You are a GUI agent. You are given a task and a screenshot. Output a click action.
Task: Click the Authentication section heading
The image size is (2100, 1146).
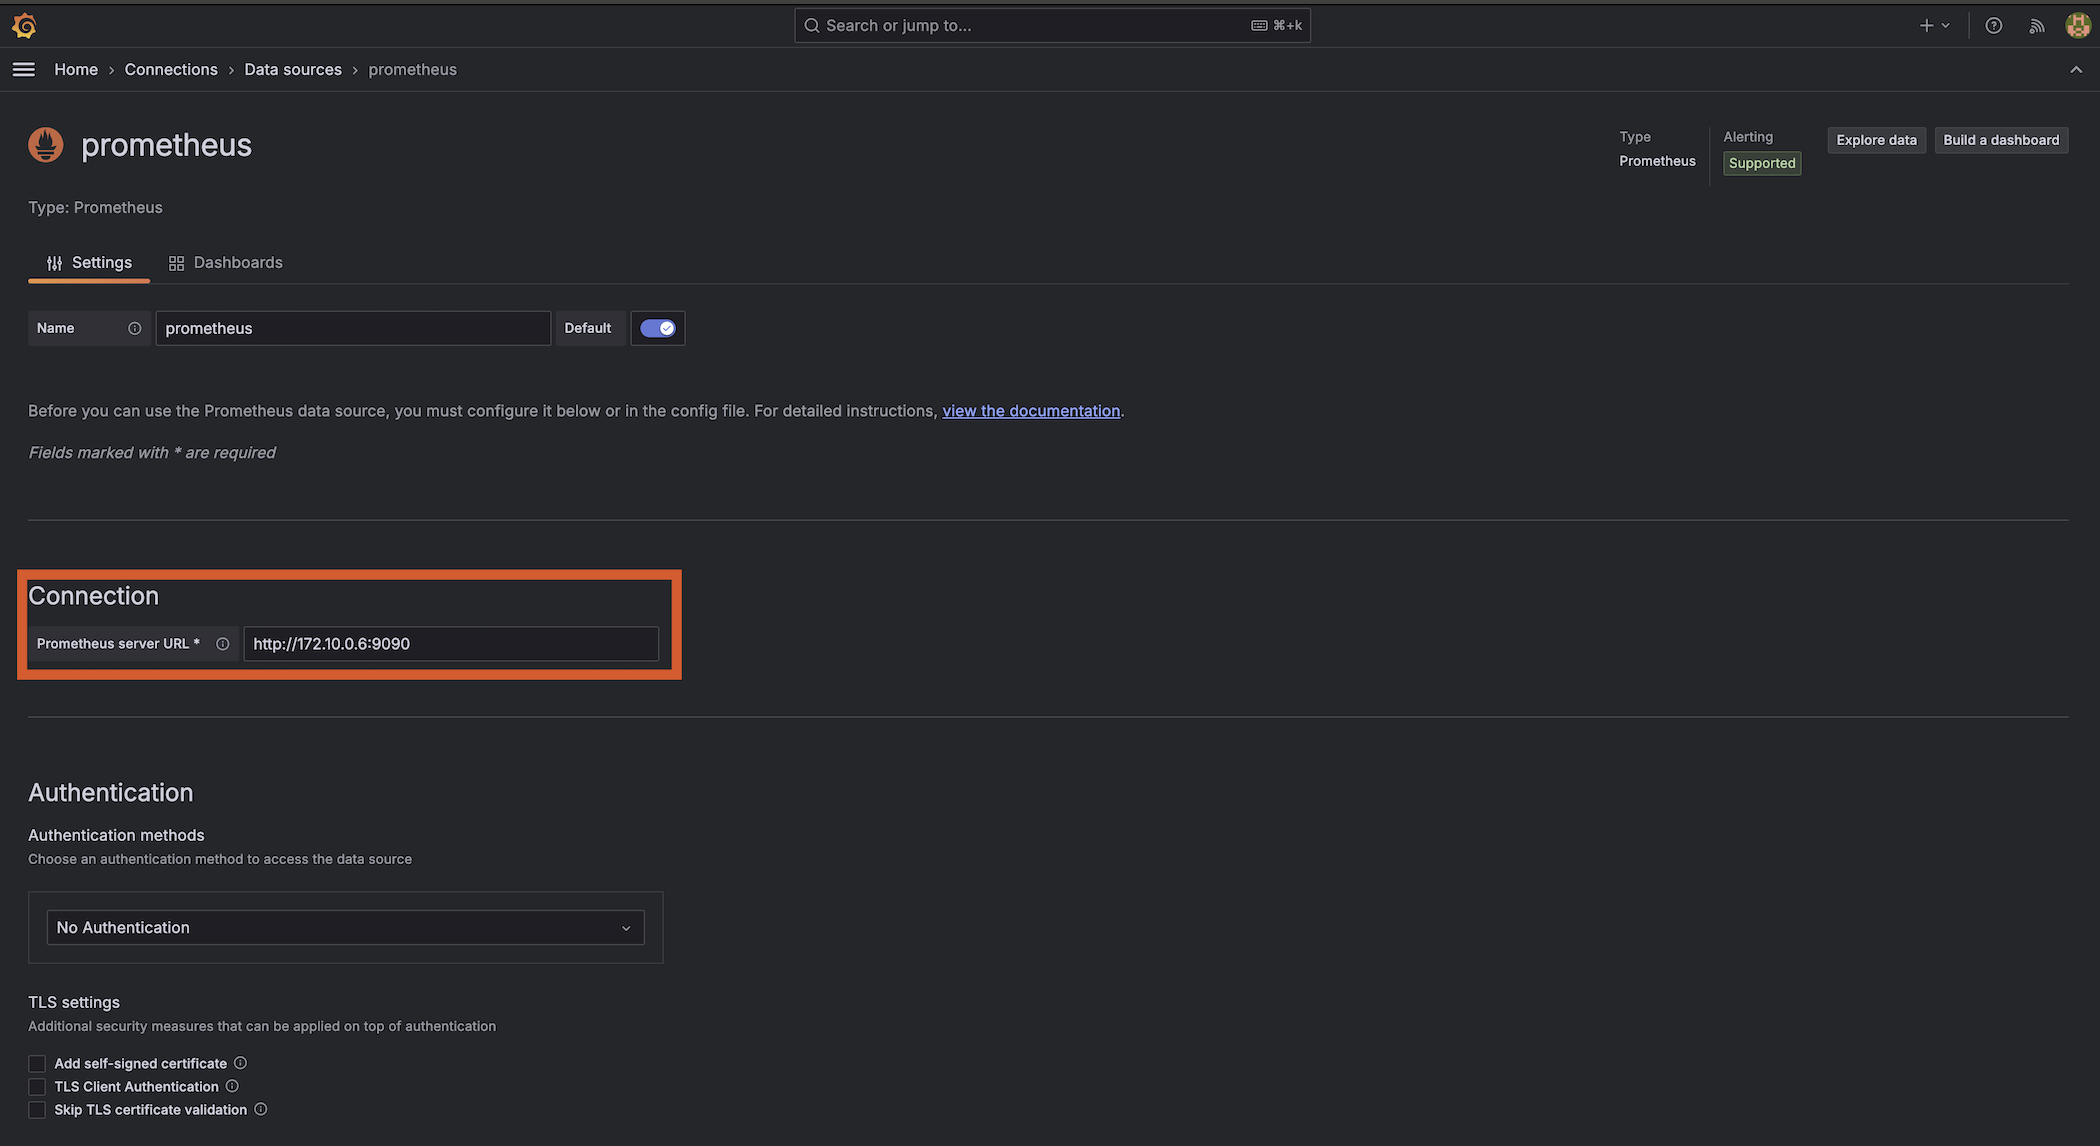click(x=111, y=793)
